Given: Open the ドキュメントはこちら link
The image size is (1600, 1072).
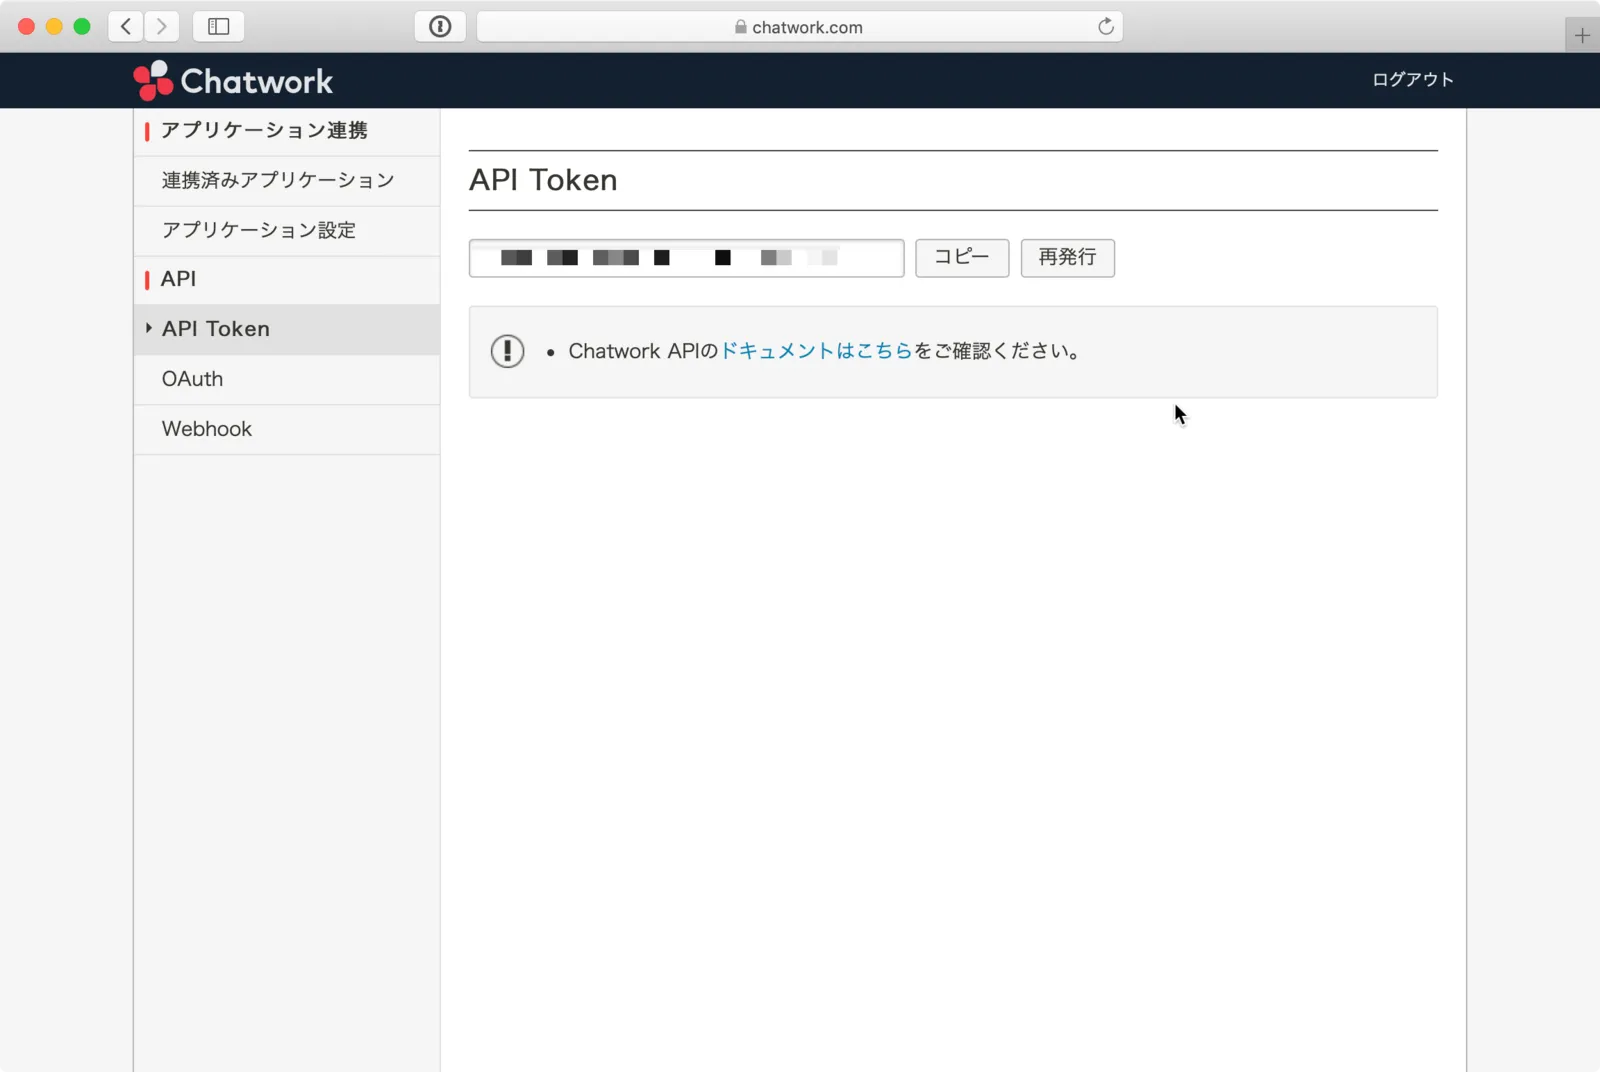Looking at the screenshot, I should click(x=817, y=351).
